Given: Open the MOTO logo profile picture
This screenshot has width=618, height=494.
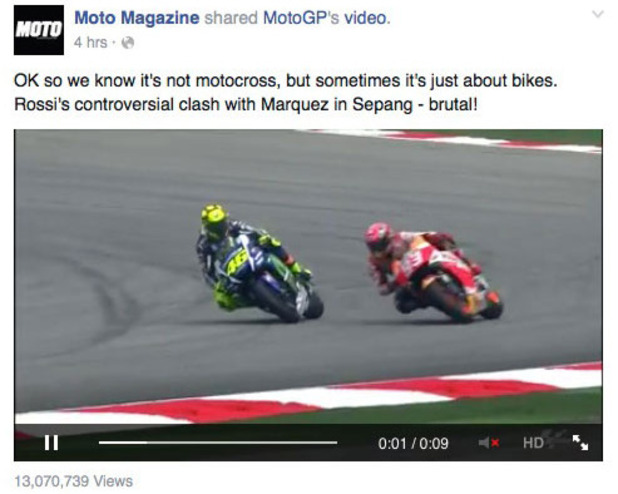Looking at the screenshot, I should tap(39, 30).
